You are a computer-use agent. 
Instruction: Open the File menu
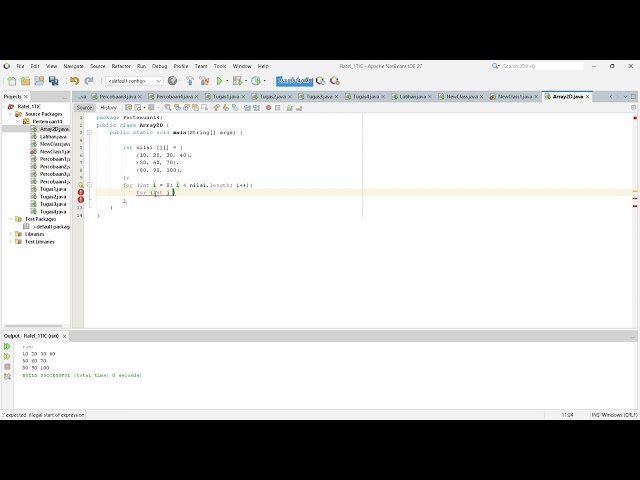pyautogui.click(x=20, y=66)
